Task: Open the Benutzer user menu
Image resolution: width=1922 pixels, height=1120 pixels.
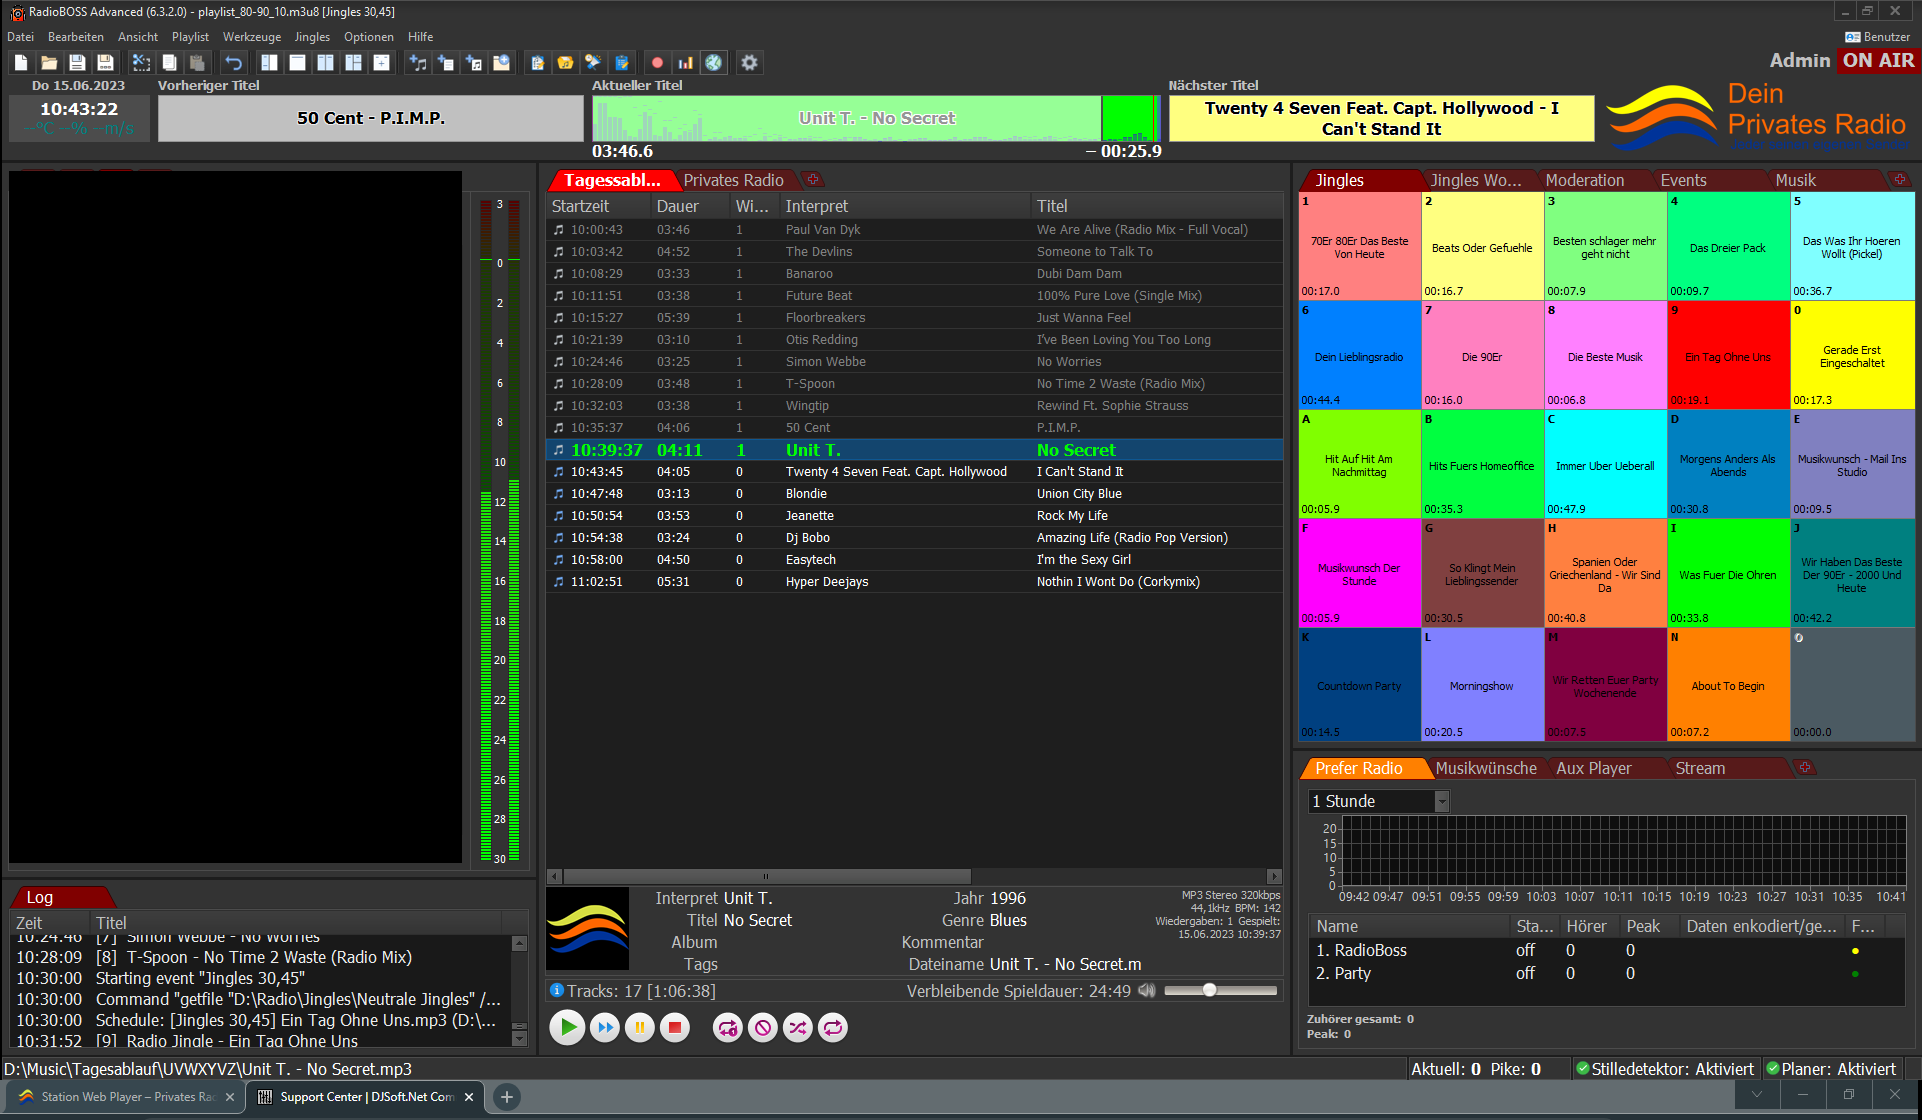Action: pos(1877,37)
